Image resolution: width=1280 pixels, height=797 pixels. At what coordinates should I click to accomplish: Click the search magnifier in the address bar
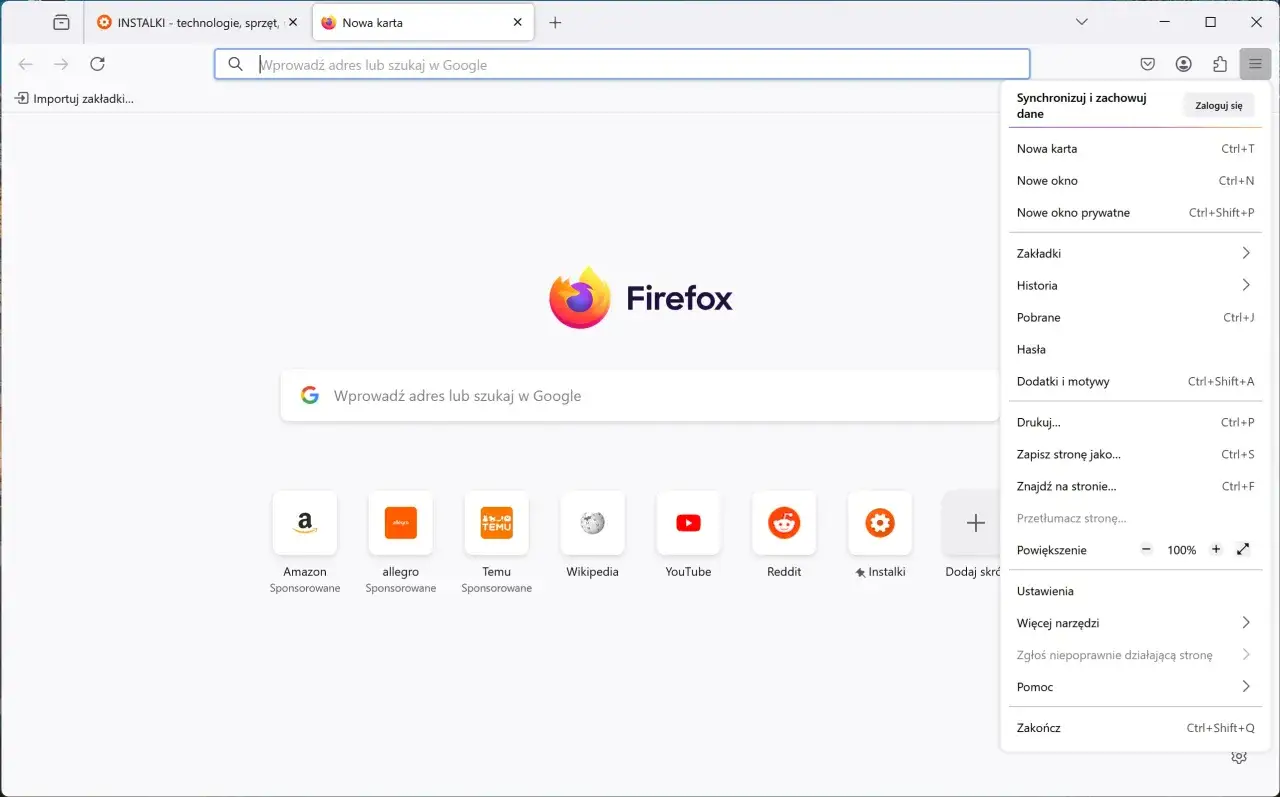coord(235,63)
